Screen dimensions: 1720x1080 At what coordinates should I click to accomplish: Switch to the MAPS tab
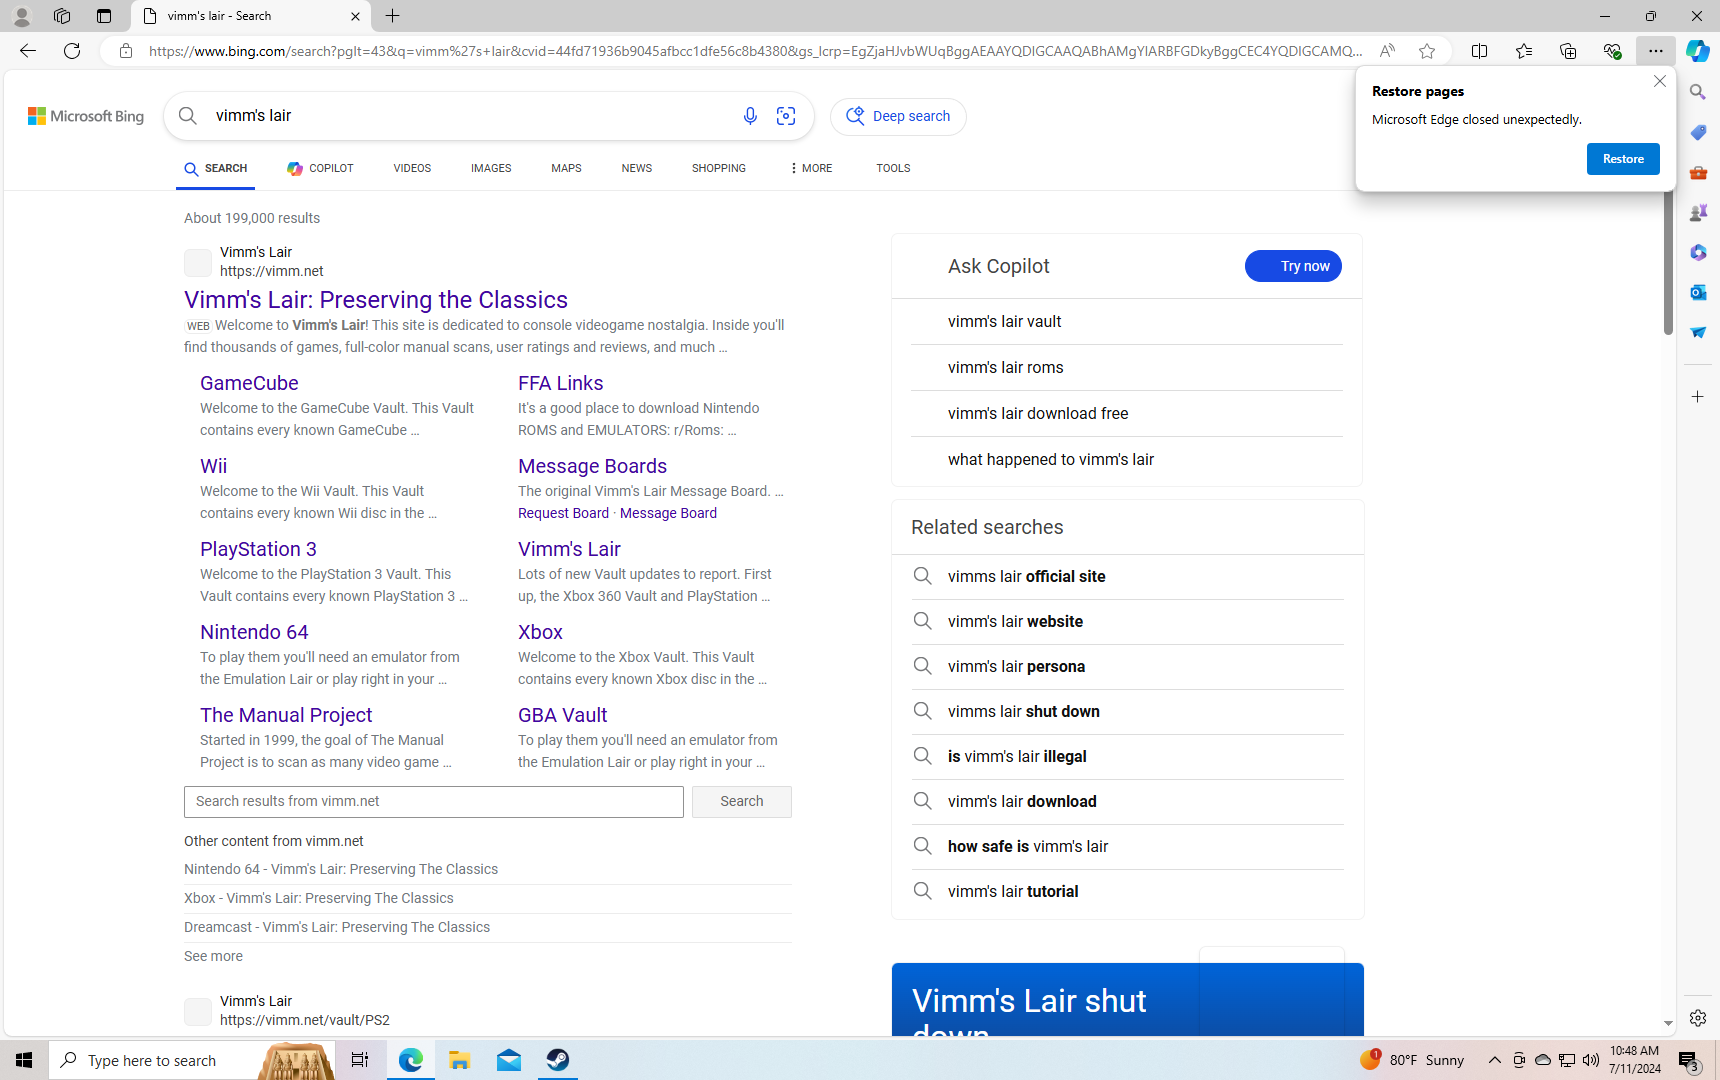click(566, 168)
